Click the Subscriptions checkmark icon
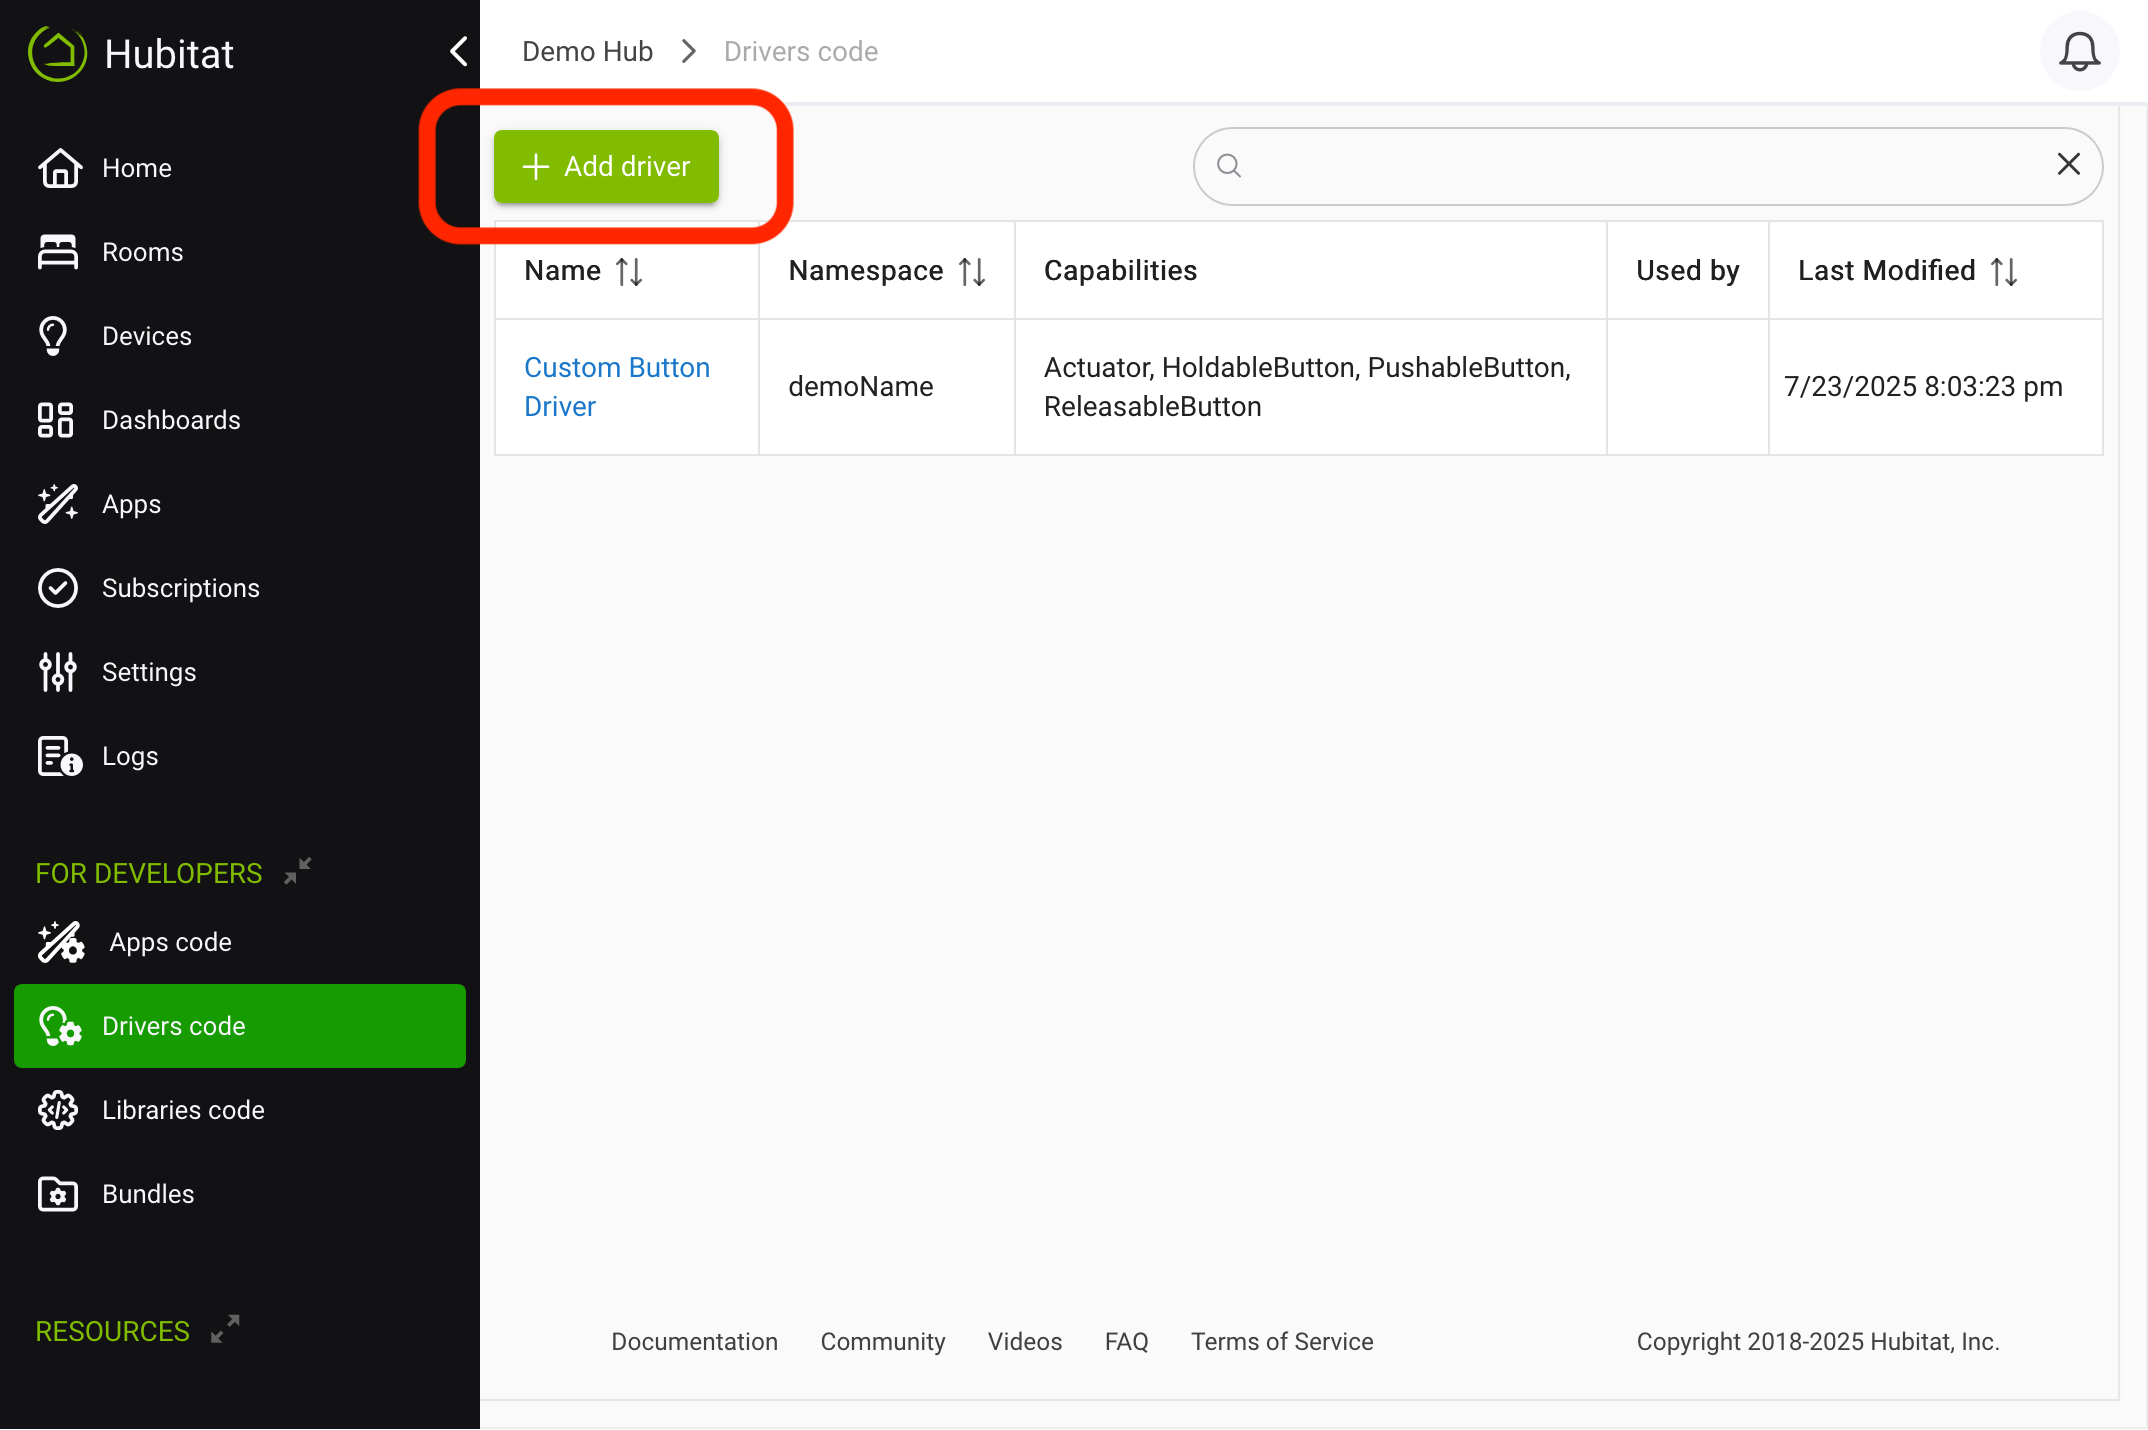Screen dimensions: 2148x1430 pyautogui.click(x=58, y=588)
